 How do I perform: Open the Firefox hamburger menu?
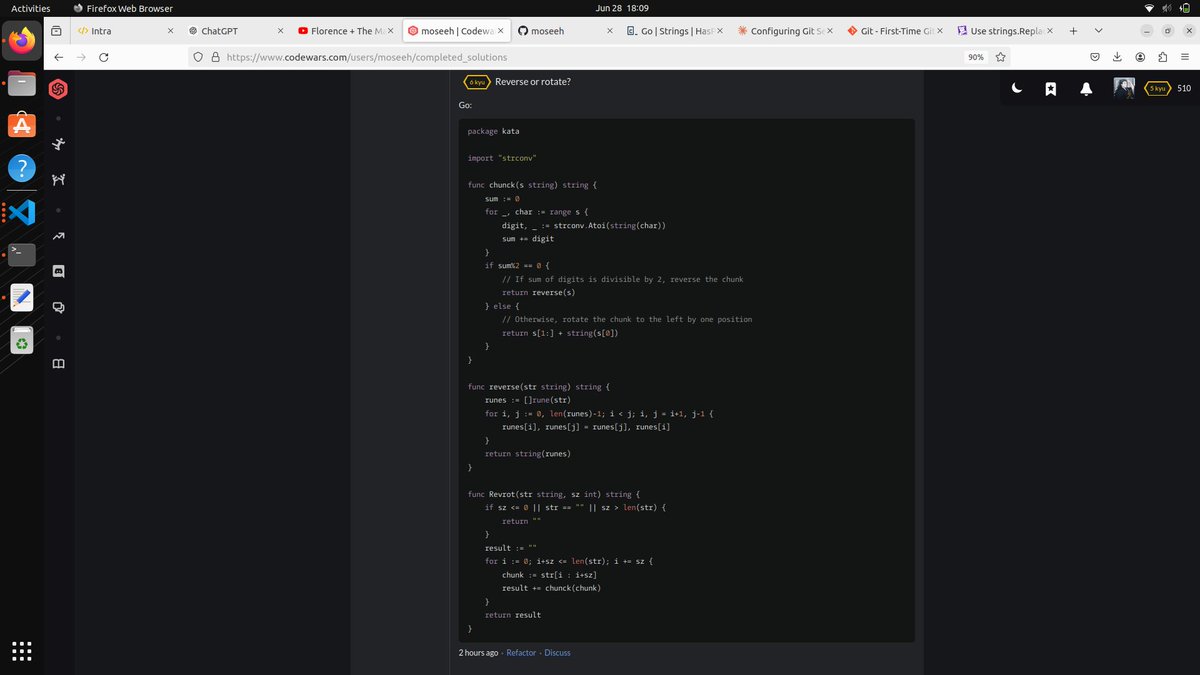click(x=1186, y=58)
